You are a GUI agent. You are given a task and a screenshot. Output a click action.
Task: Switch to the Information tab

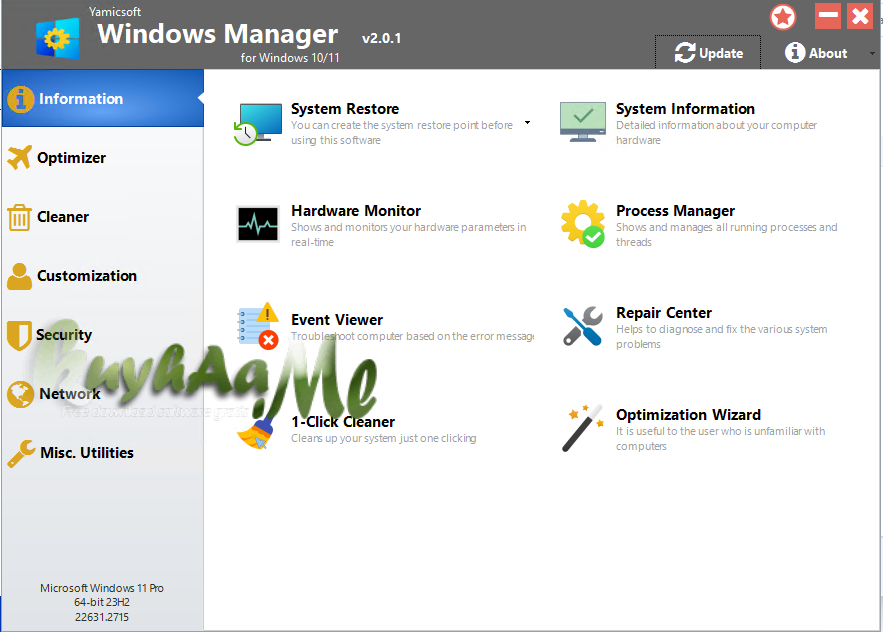click(102, 99)
